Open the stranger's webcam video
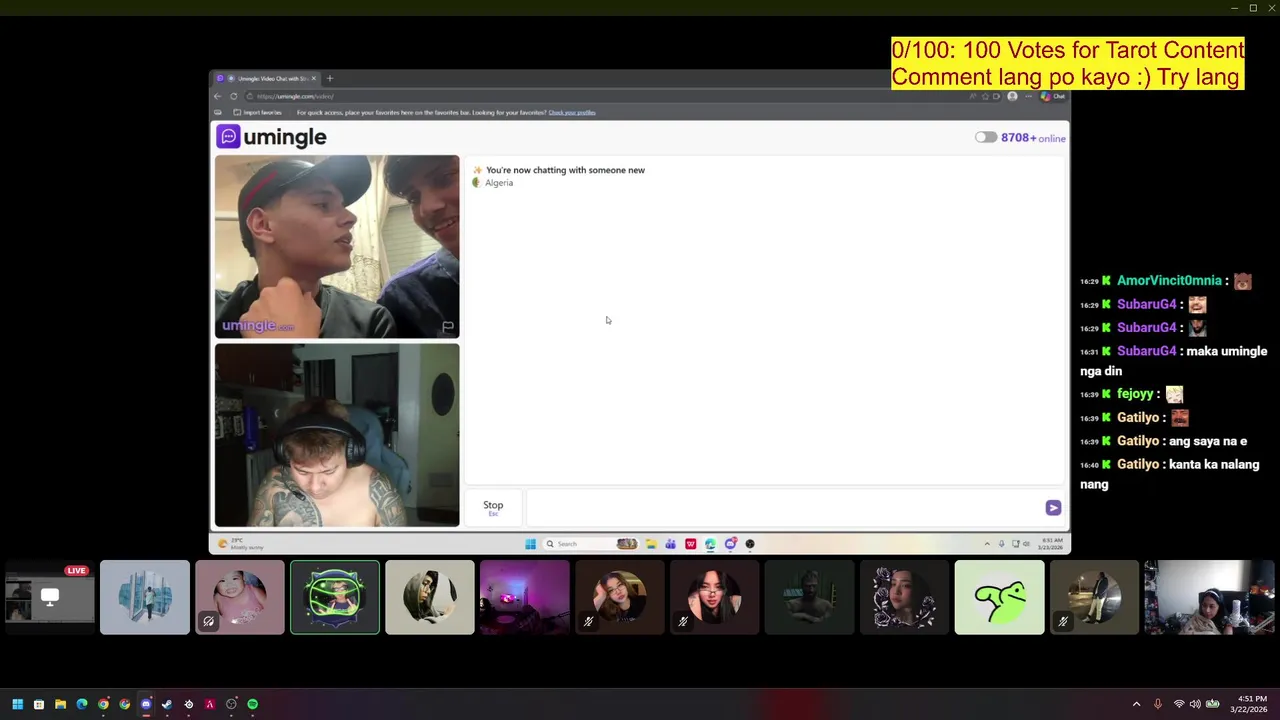 pos(337,247)
